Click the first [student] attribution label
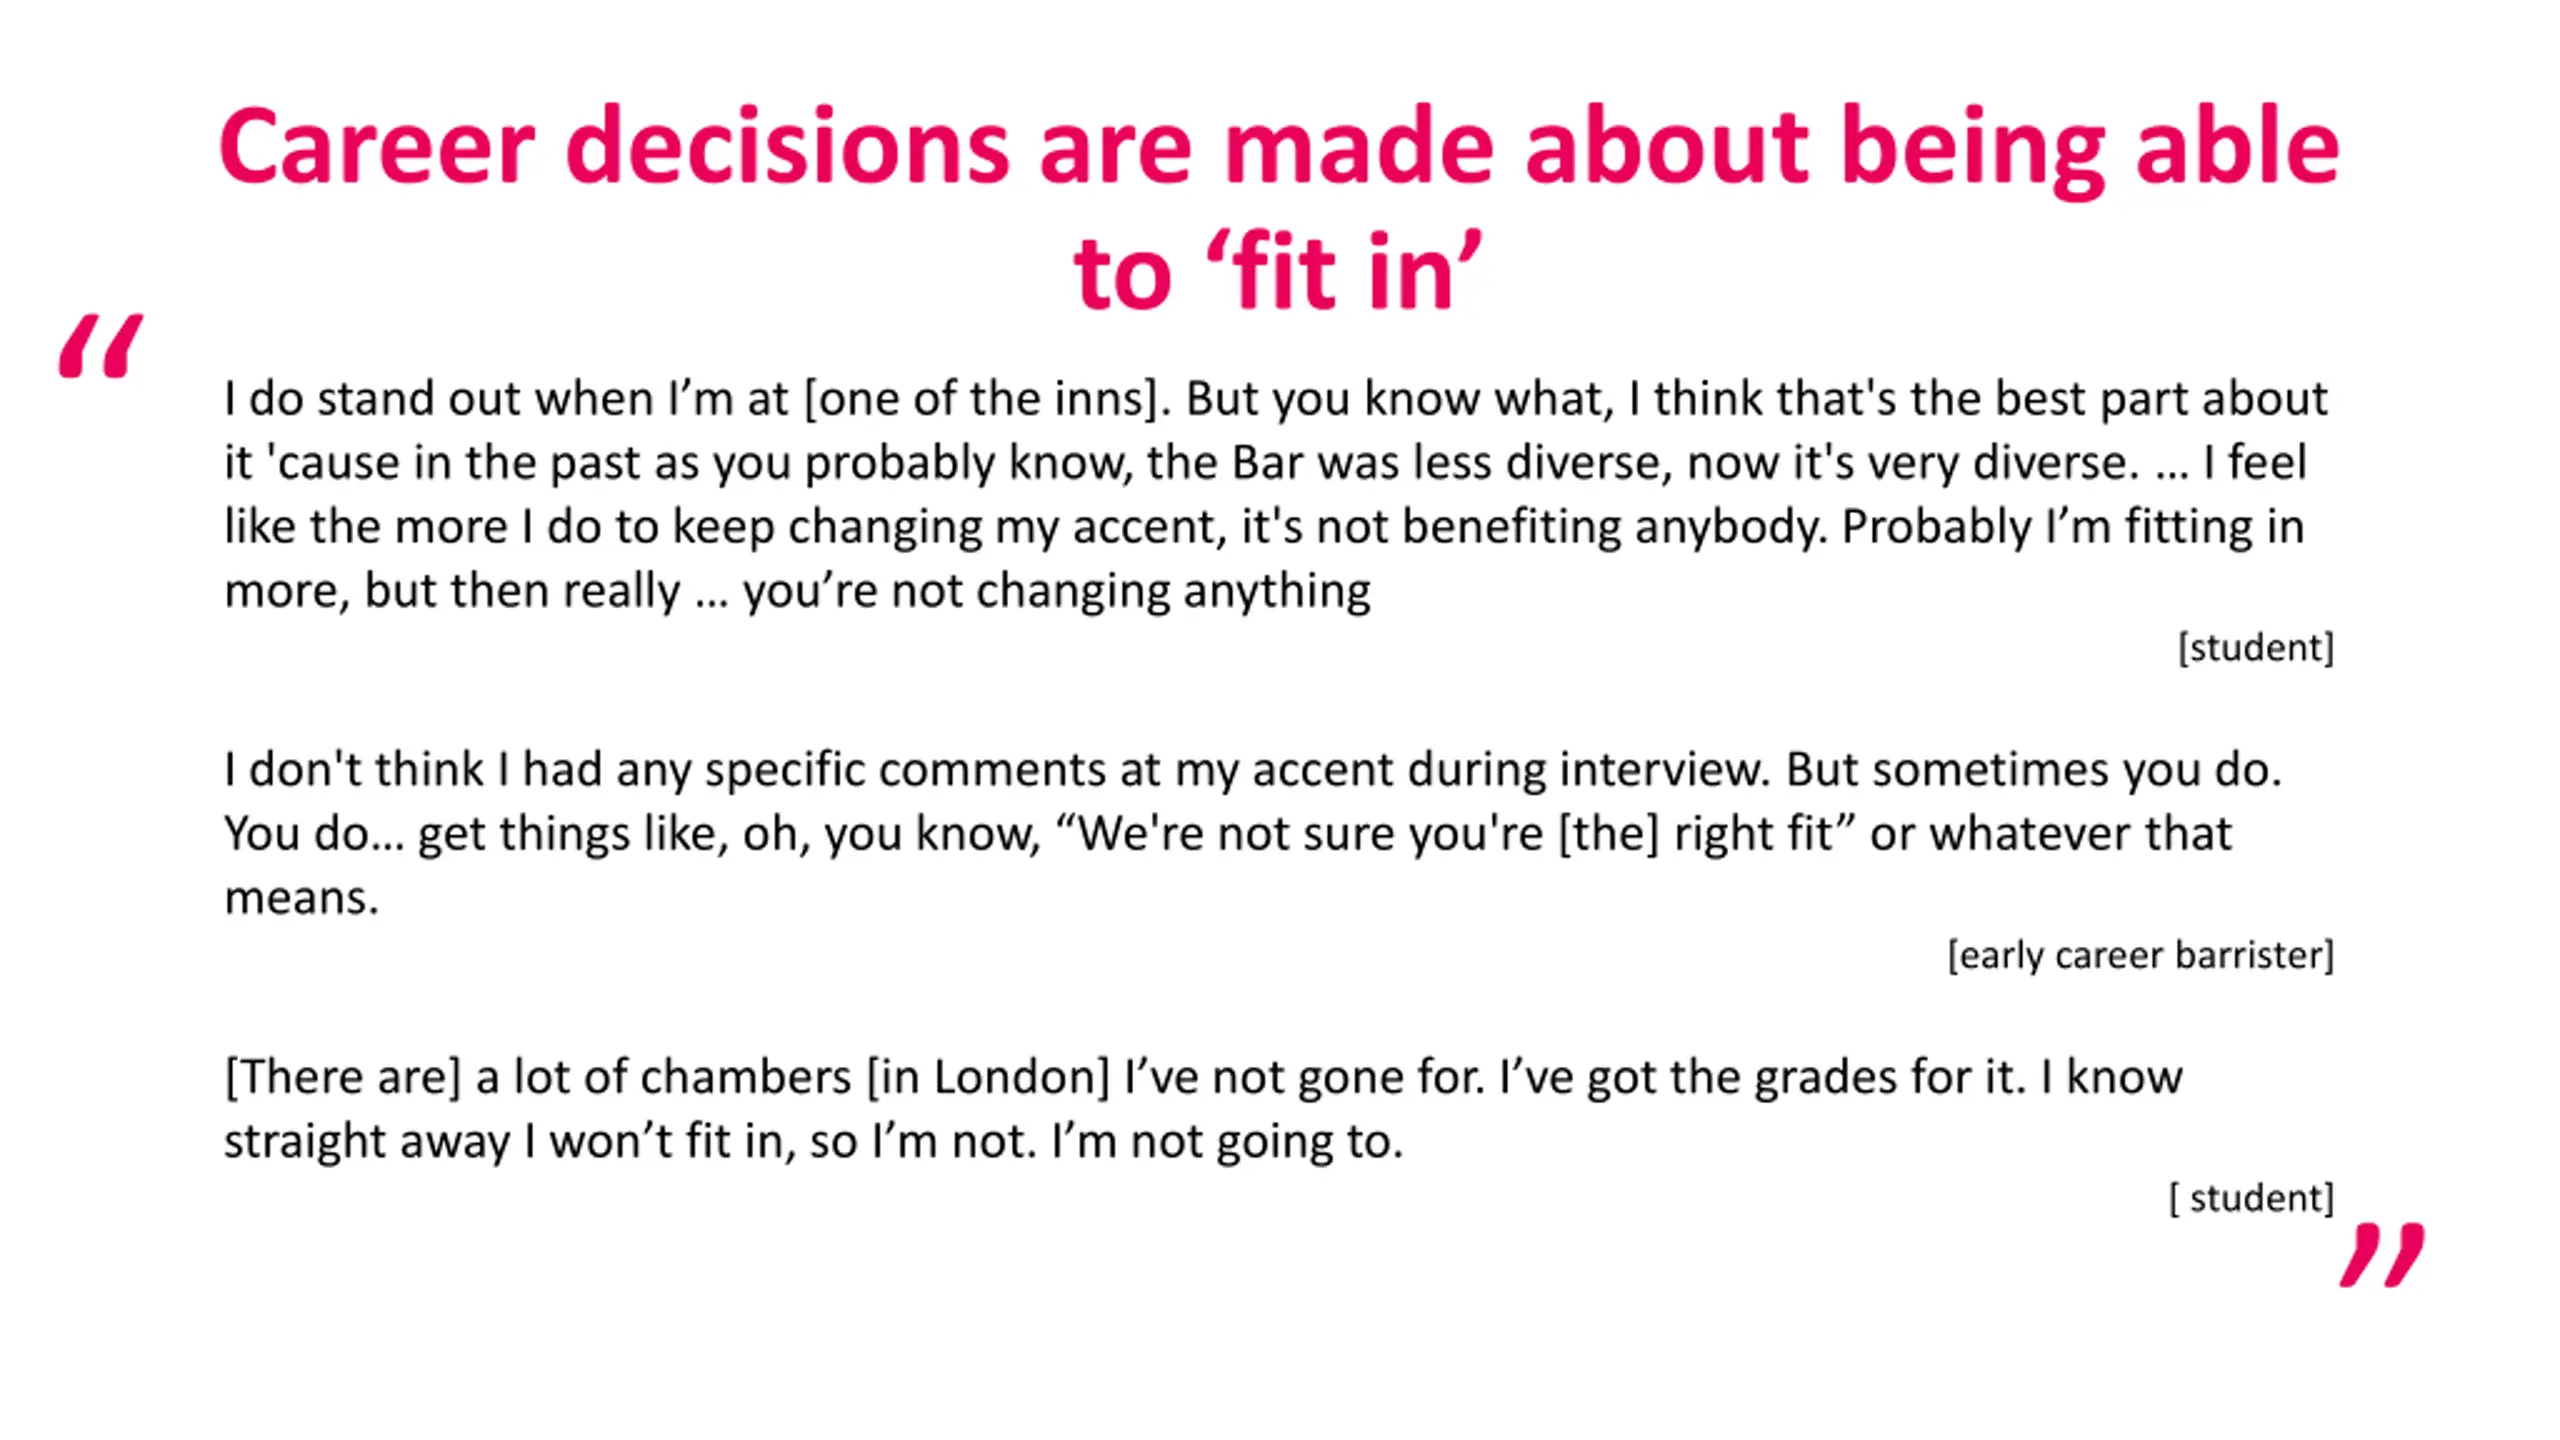Image resolution: width=2560 pixels, height=1440 pixels. click(2256, 647)
